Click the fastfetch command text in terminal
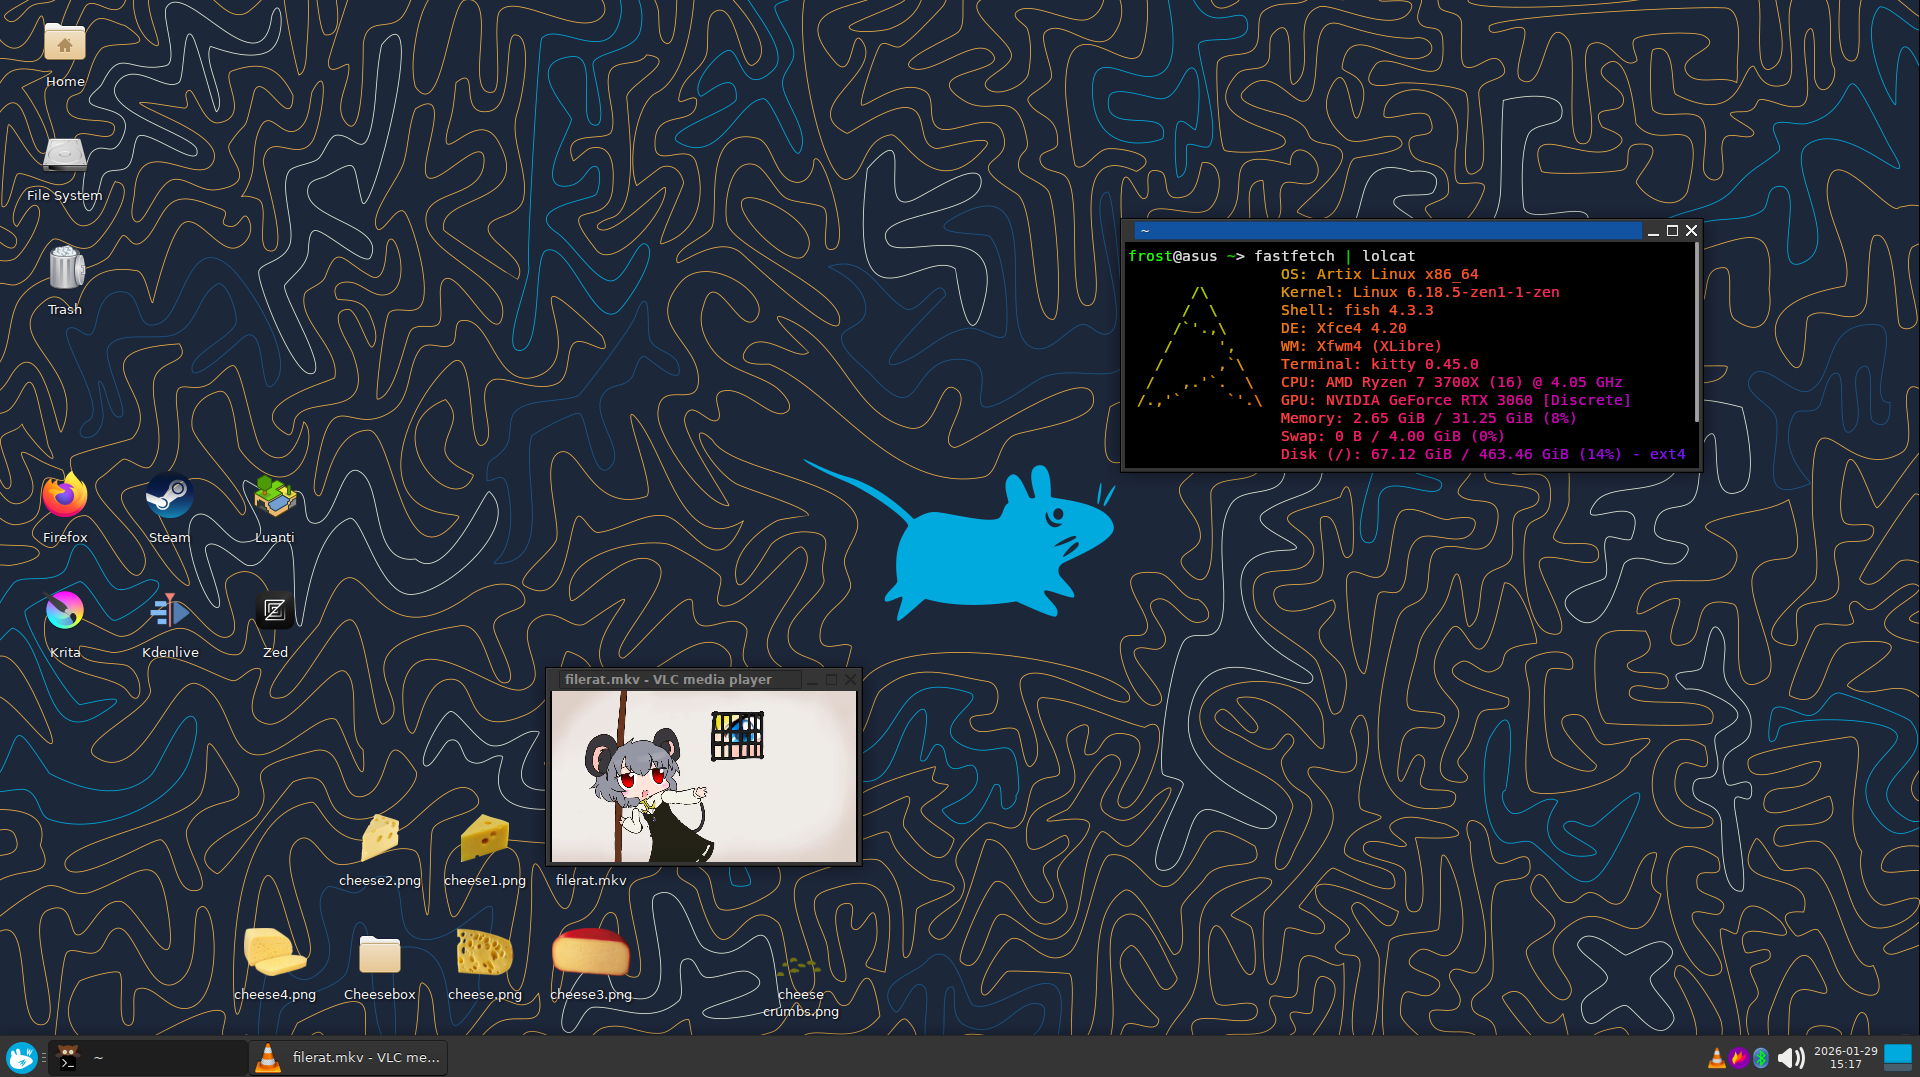 1294,256
